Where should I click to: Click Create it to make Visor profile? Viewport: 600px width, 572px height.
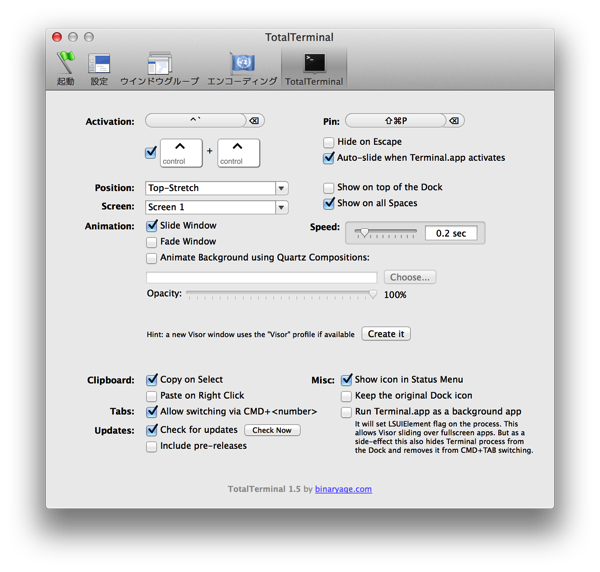[386, 334]
